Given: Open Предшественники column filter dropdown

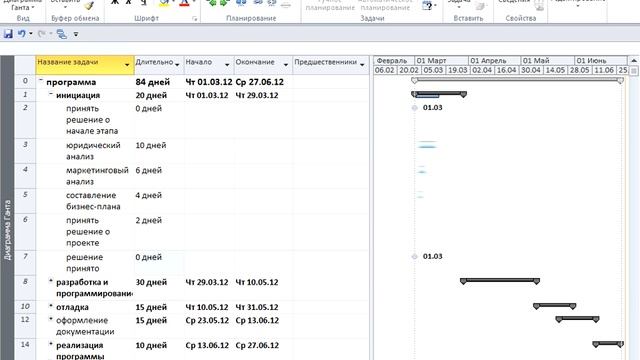Looking at the screenshot, I should click(362, 65).
